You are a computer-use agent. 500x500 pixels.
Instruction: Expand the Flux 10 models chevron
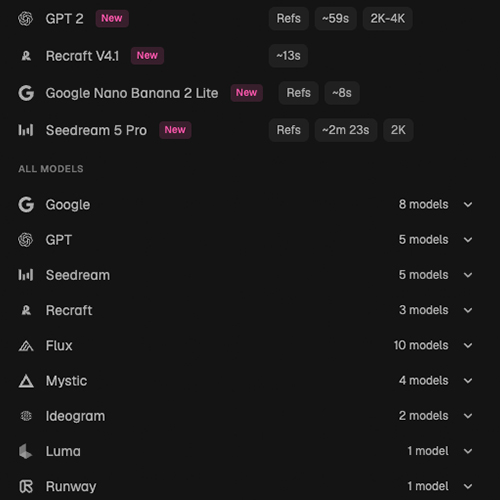coord(468,346)
